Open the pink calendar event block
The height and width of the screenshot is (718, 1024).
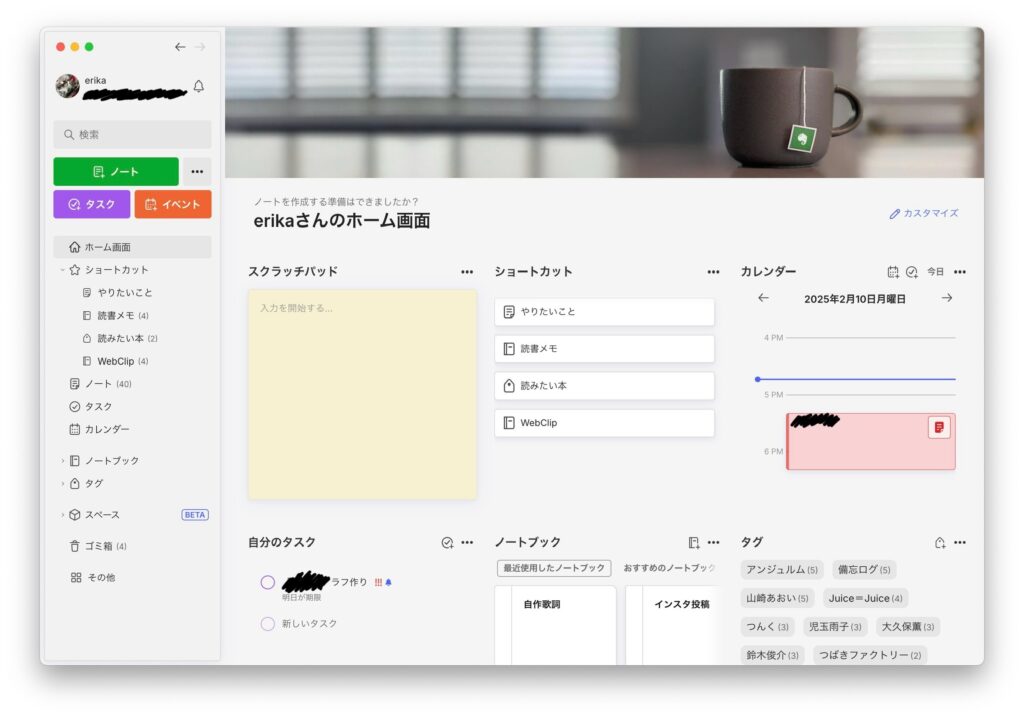(871, 441)
